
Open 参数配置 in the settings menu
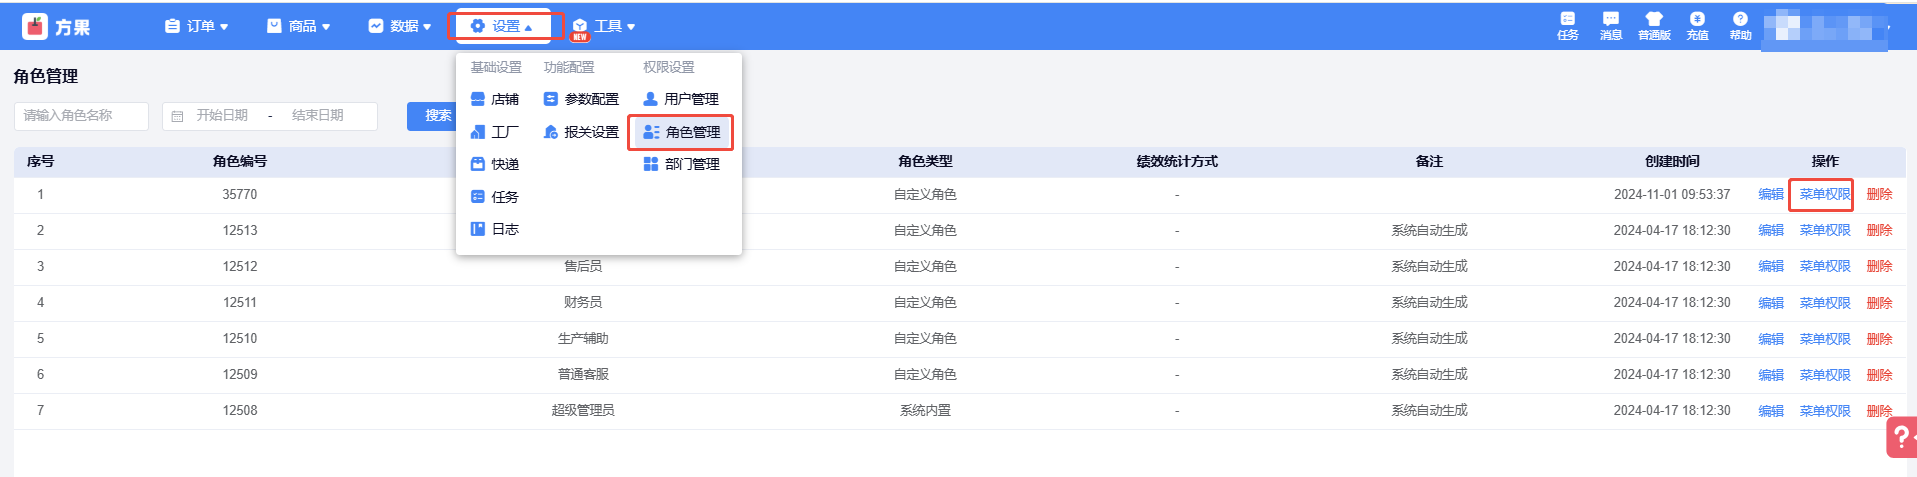(x=581, y=99)
